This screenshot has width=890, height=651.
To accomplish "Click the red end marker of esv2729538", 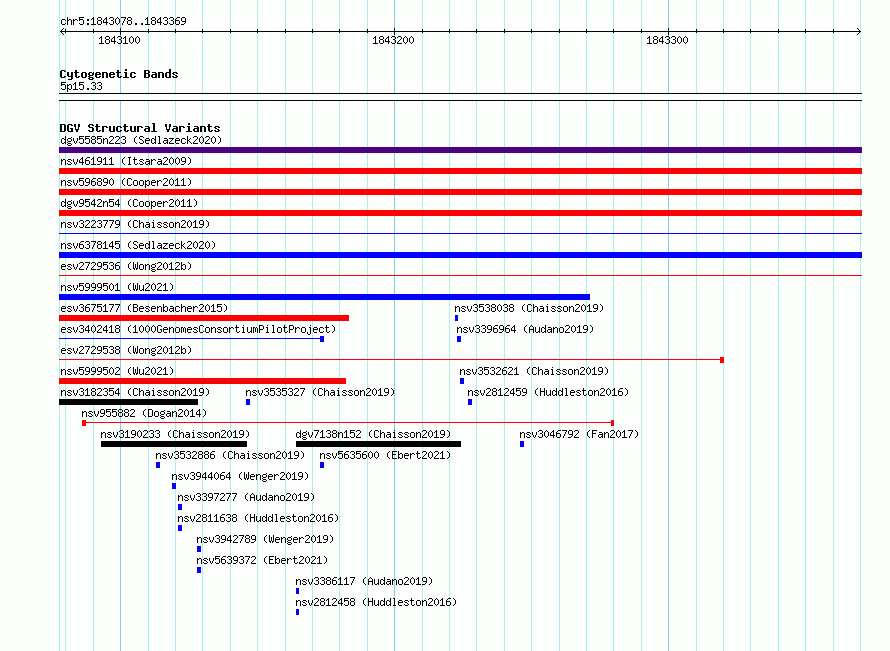I will click(x=722, y=360).
